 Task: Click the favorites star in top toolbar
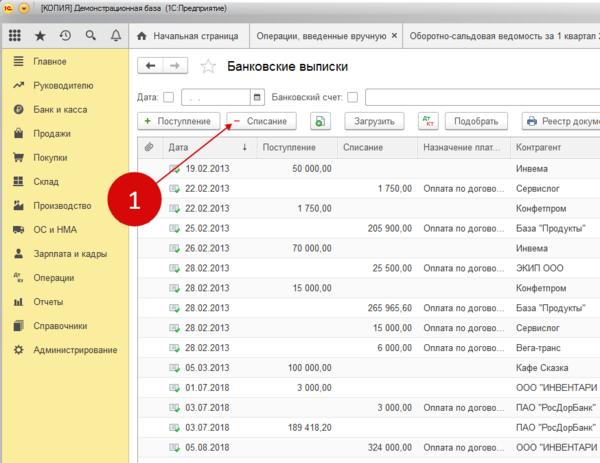(40, 36)
